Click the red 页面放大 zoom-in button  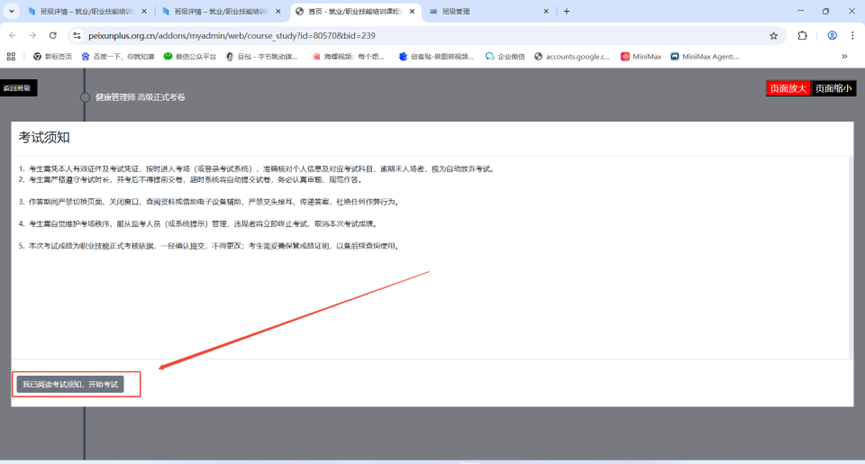788,88
